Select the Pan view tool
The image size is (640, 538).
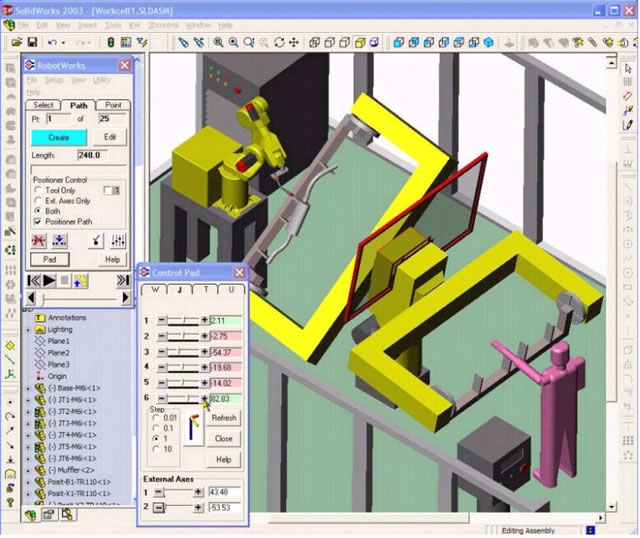point(294,42)
